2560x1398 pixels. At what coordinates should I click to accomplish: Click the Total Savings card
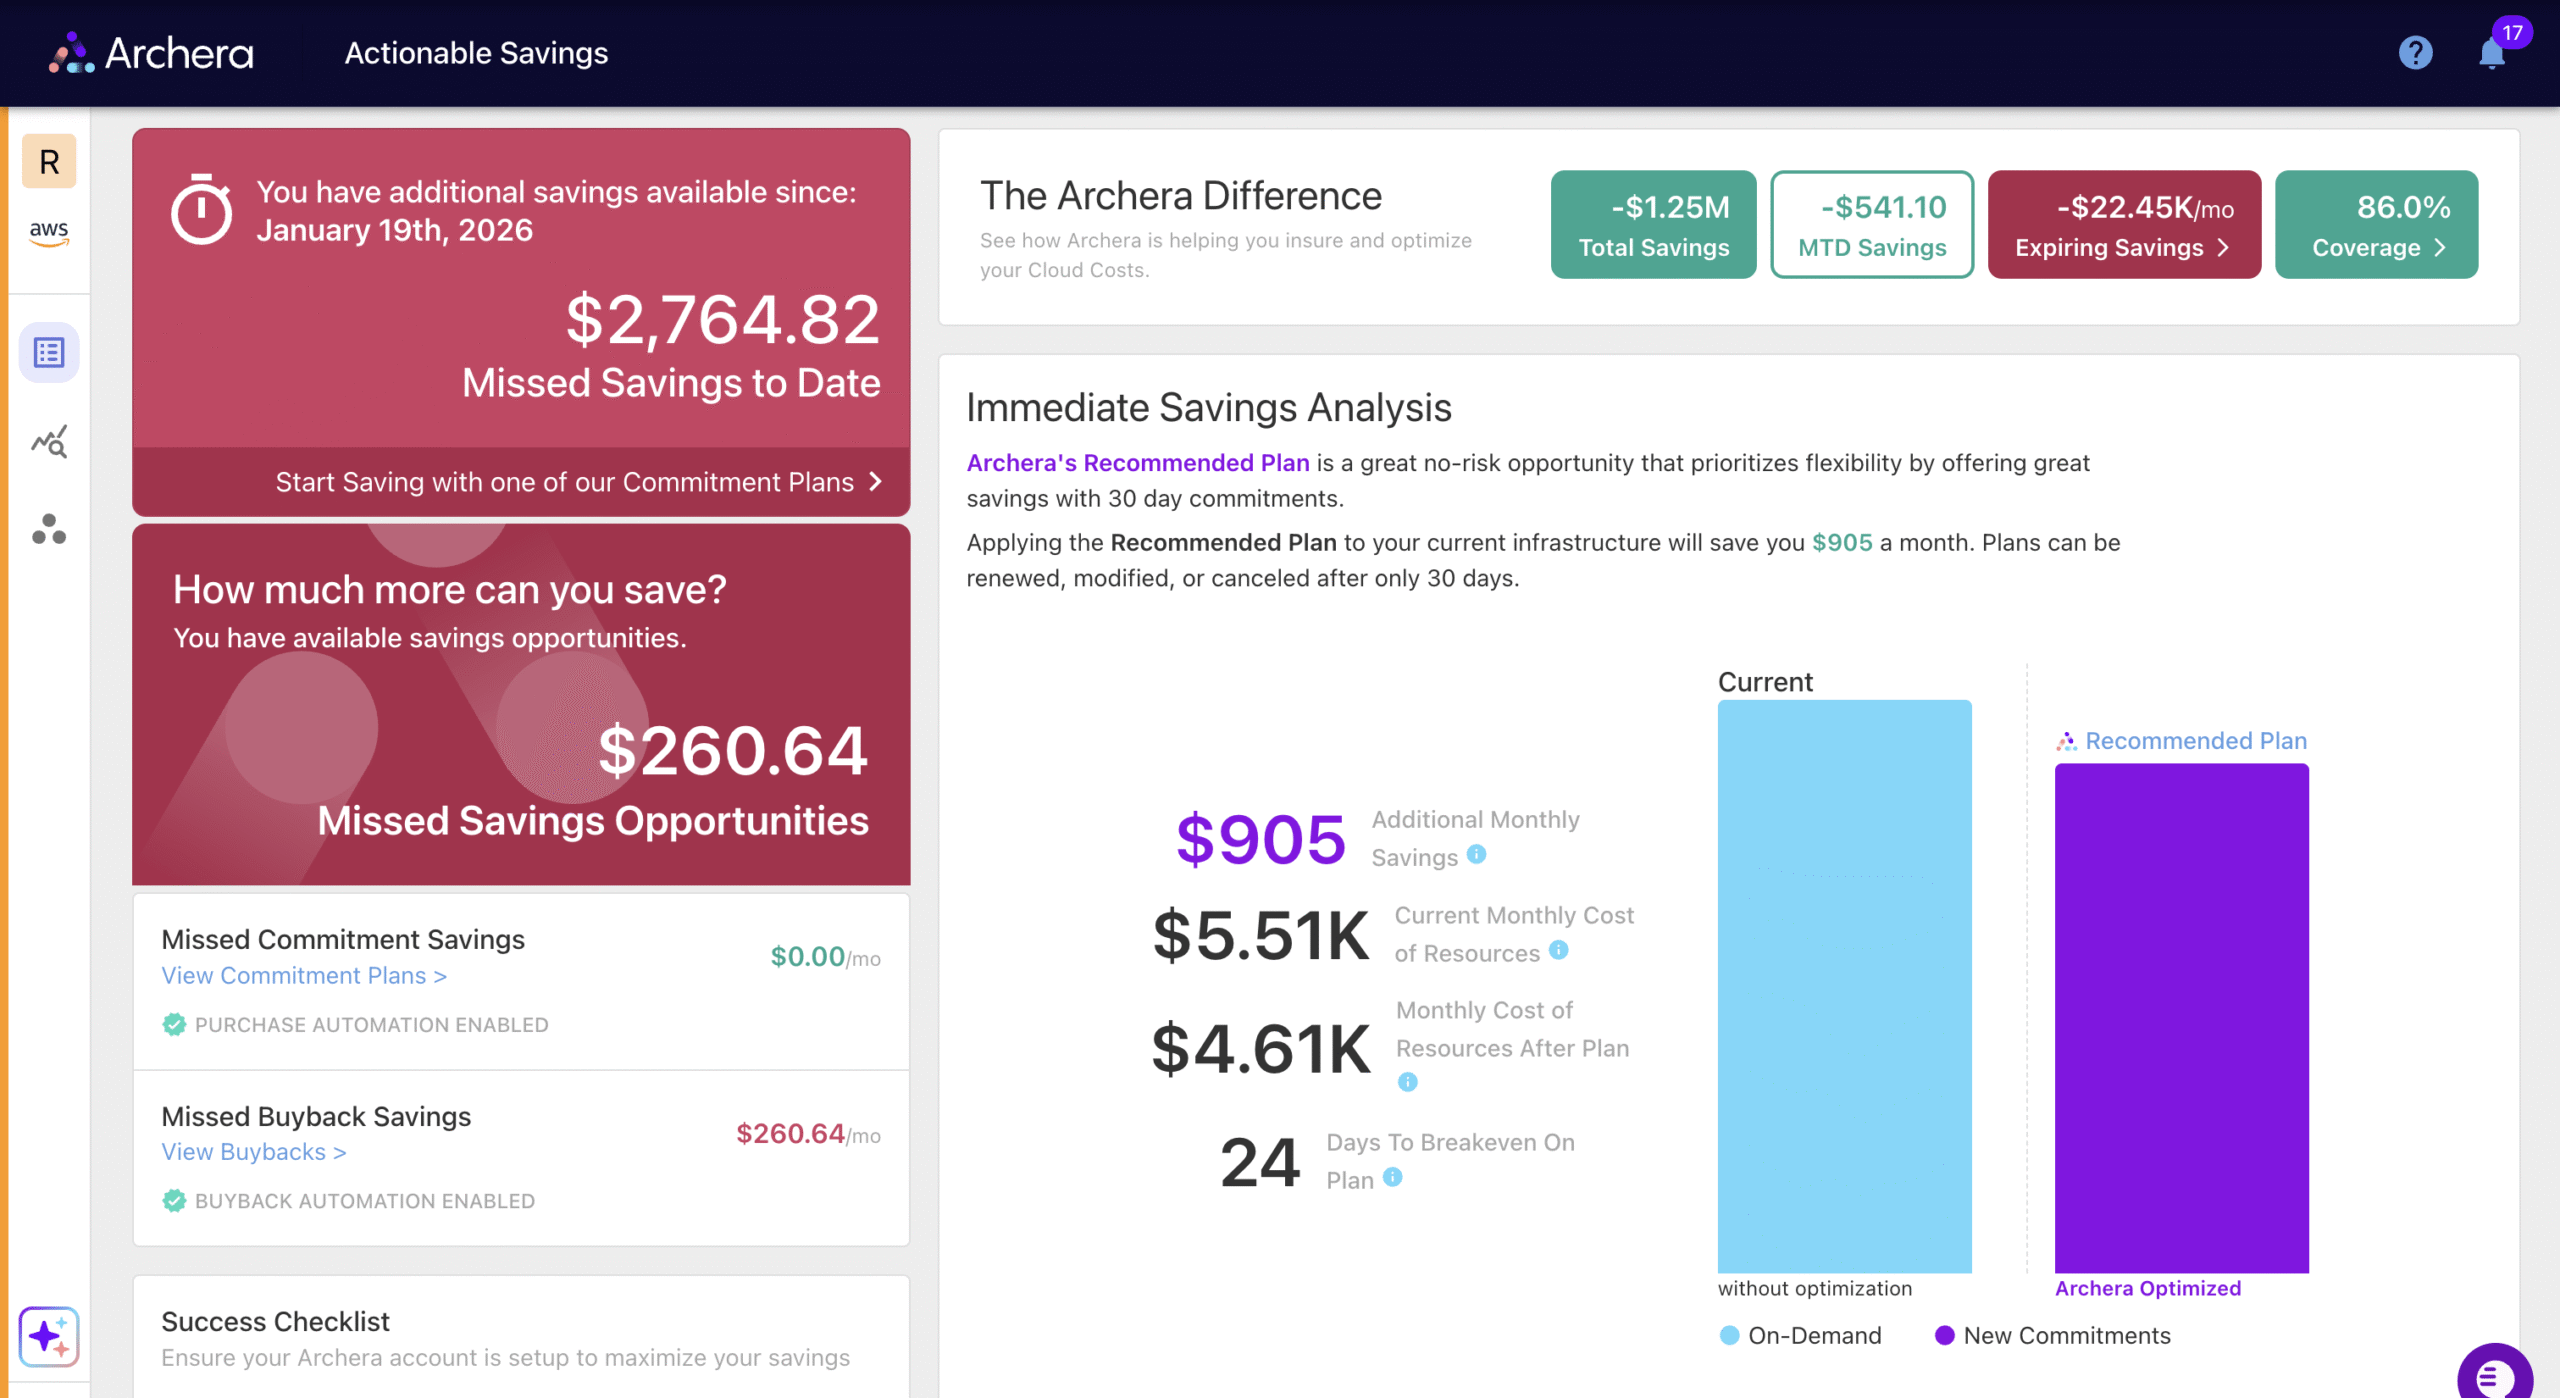click(1653, 224)
